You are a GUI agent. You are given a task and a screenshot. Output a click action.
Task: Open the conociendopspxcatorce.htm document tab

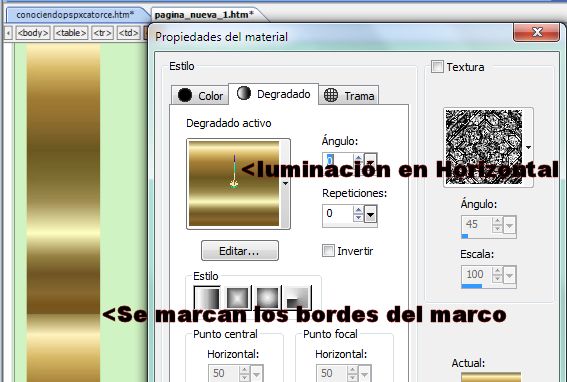pyautogui.click(x=75, y=14)
